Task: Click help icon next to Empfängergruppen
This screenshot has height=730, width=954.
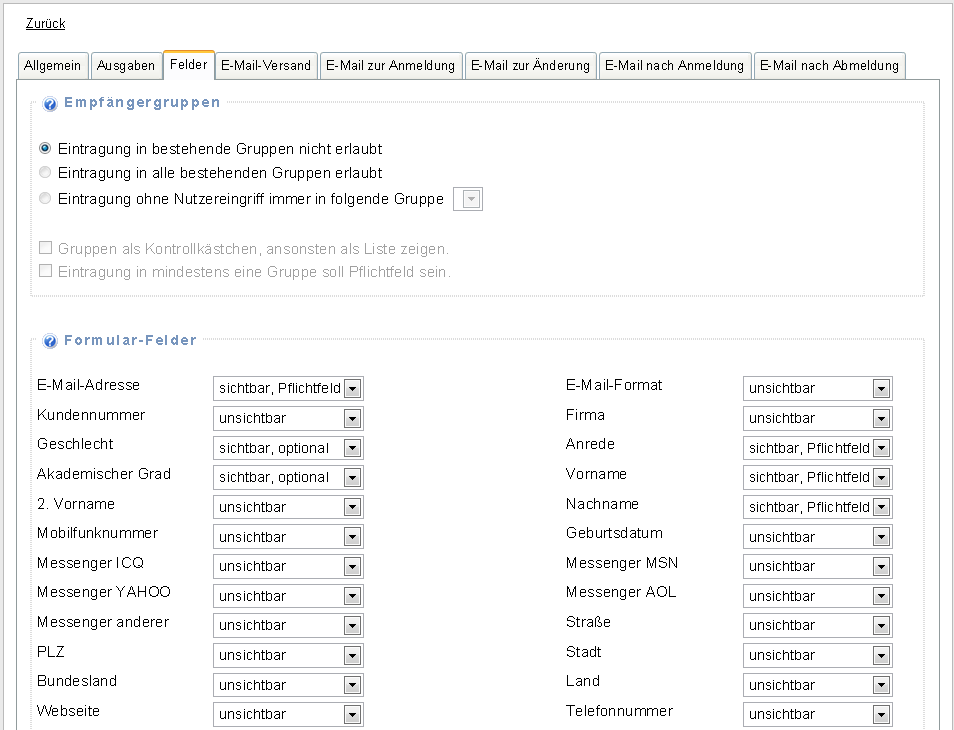Action: click(x=50, y=104)
